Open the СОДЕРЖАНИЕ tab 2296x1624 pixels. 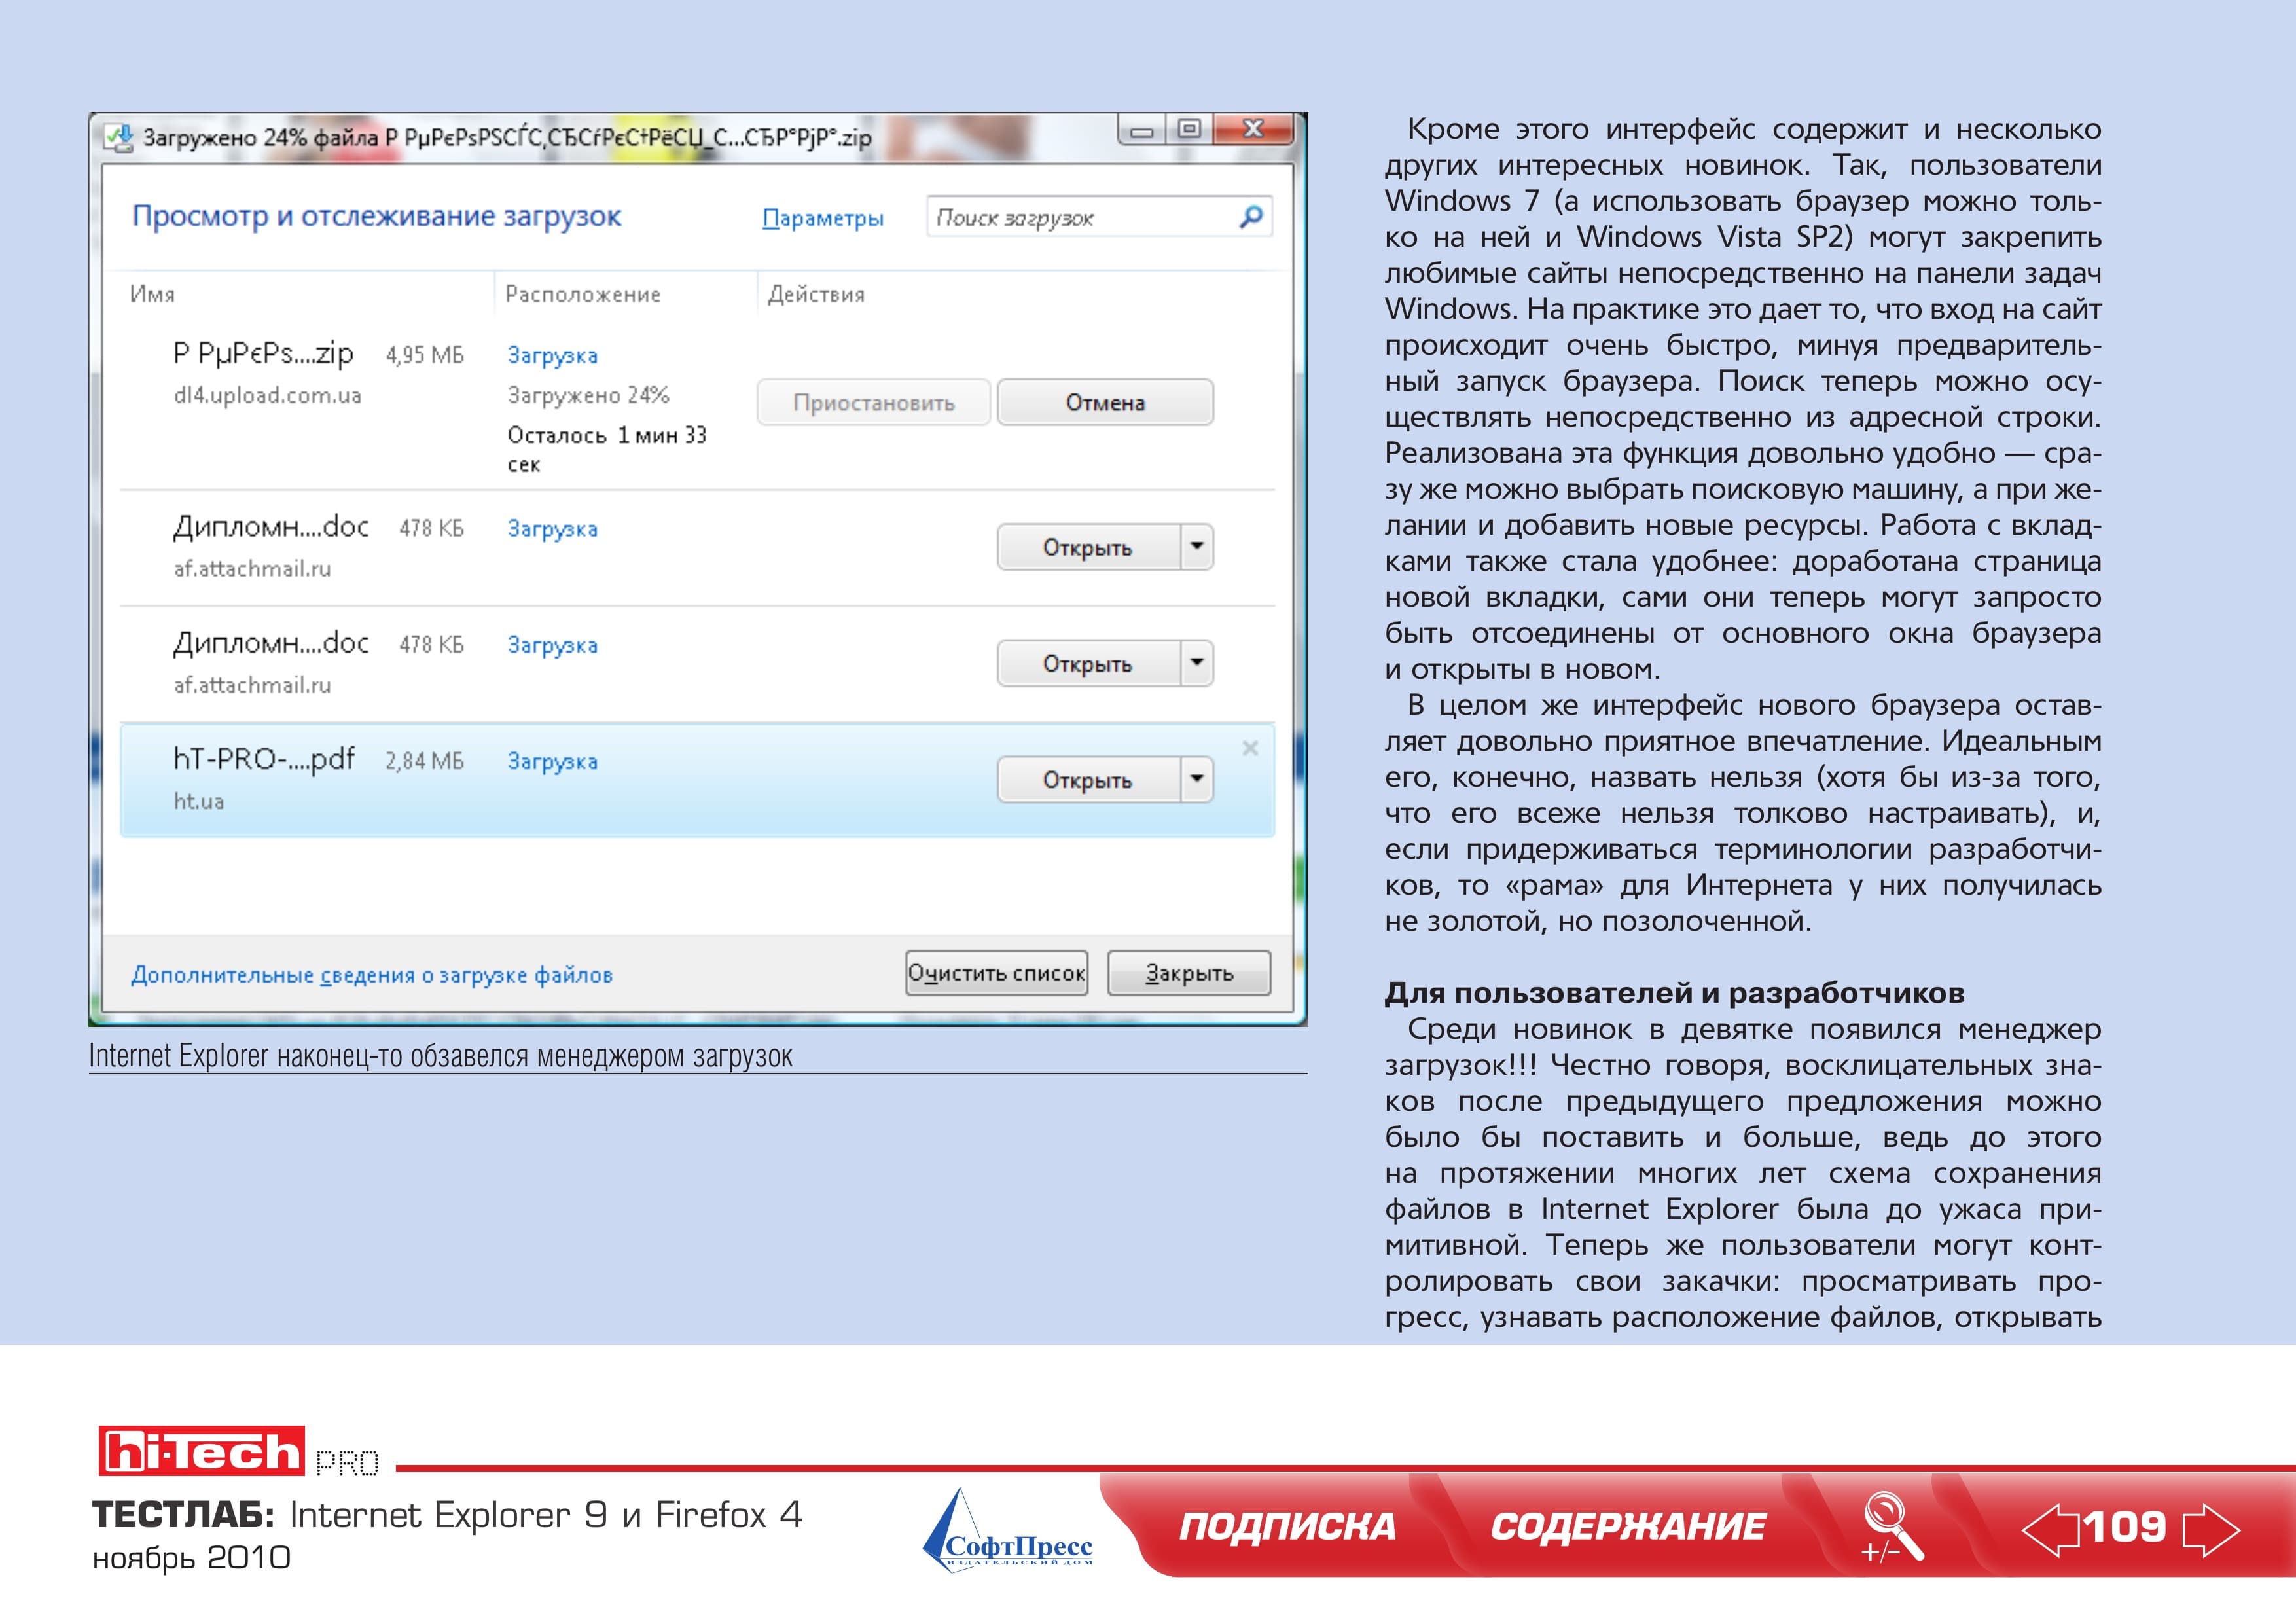click(1628, 1526)
